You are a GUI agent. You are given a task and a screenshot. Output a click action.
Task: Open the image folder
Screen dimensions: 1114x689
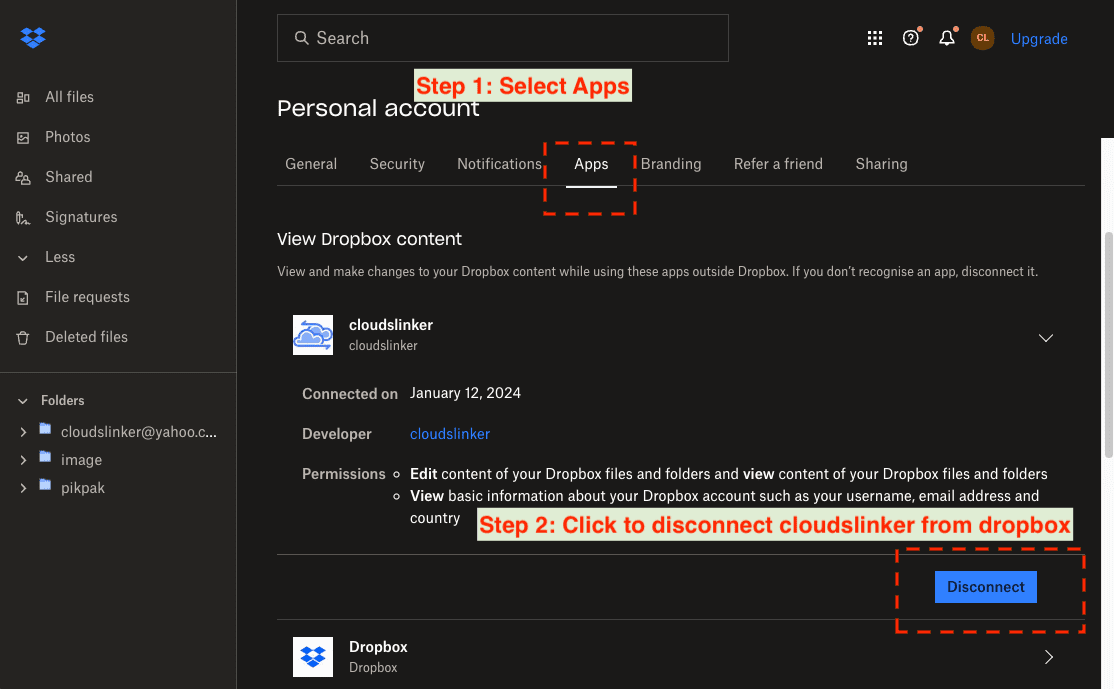pos(81,460)
